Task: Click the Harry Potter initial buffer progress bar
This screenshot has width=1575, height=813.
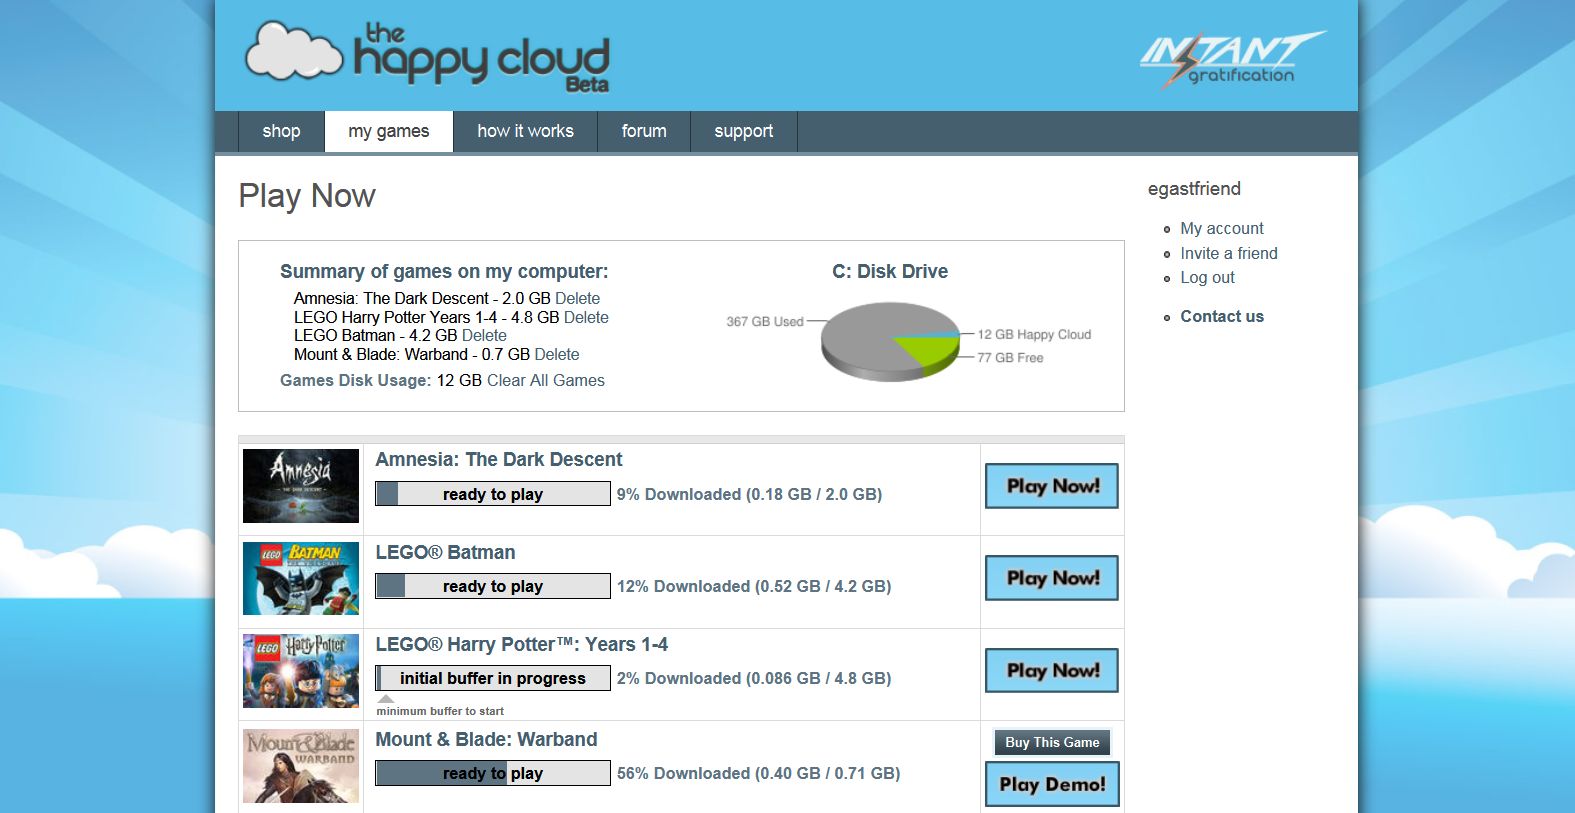Action: click(x=493, y=678)
